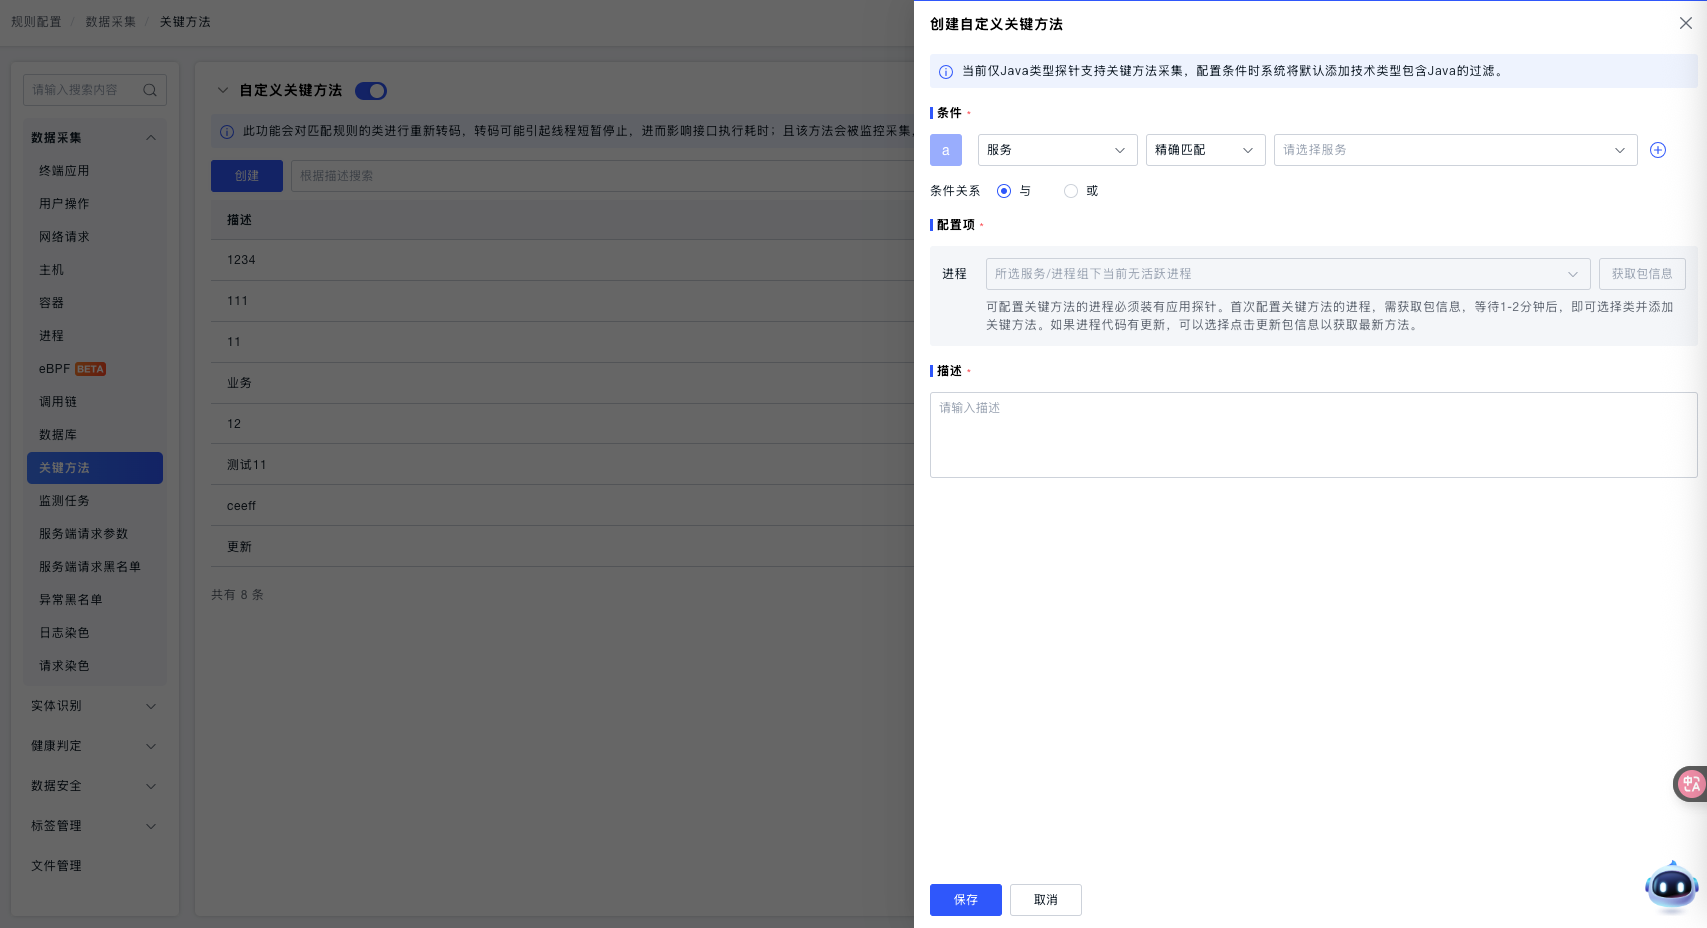
Task: Open 调用链 in the sidebar menu
Action: (58, 402)
